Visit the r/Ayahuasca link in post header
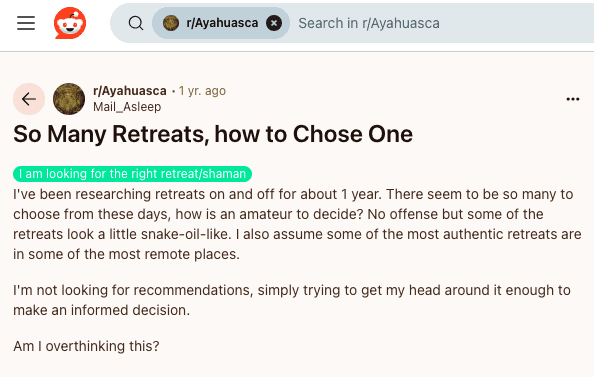 130,91
